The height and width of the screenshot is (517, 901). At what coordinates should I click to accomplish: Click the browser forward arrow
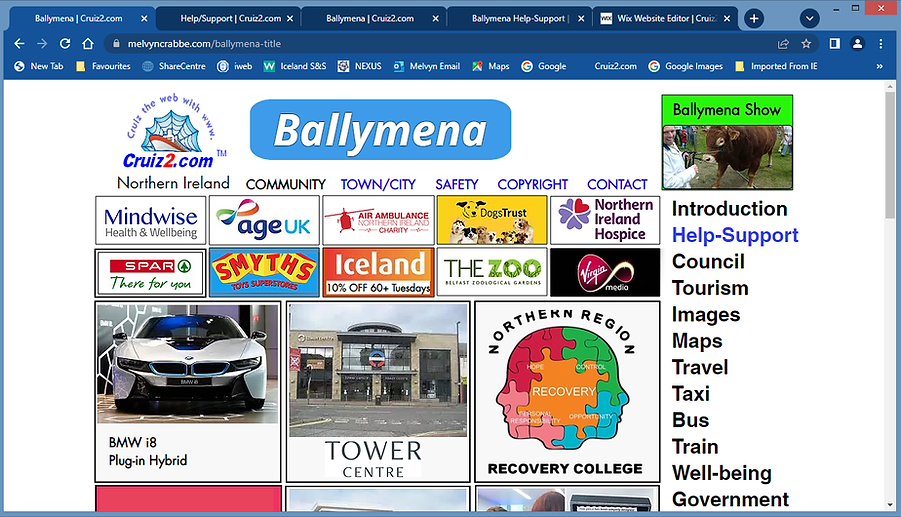pyautogui.click(x=42, y=44)
